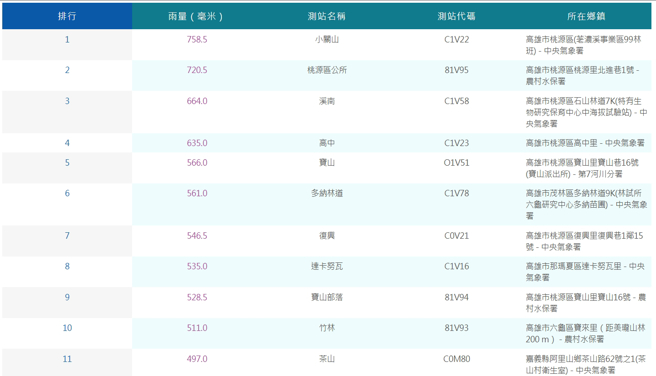Image resolution: width=656 pixels, height=376 pixels.
Task: Select station code O1V51
Action: [456, 162]
